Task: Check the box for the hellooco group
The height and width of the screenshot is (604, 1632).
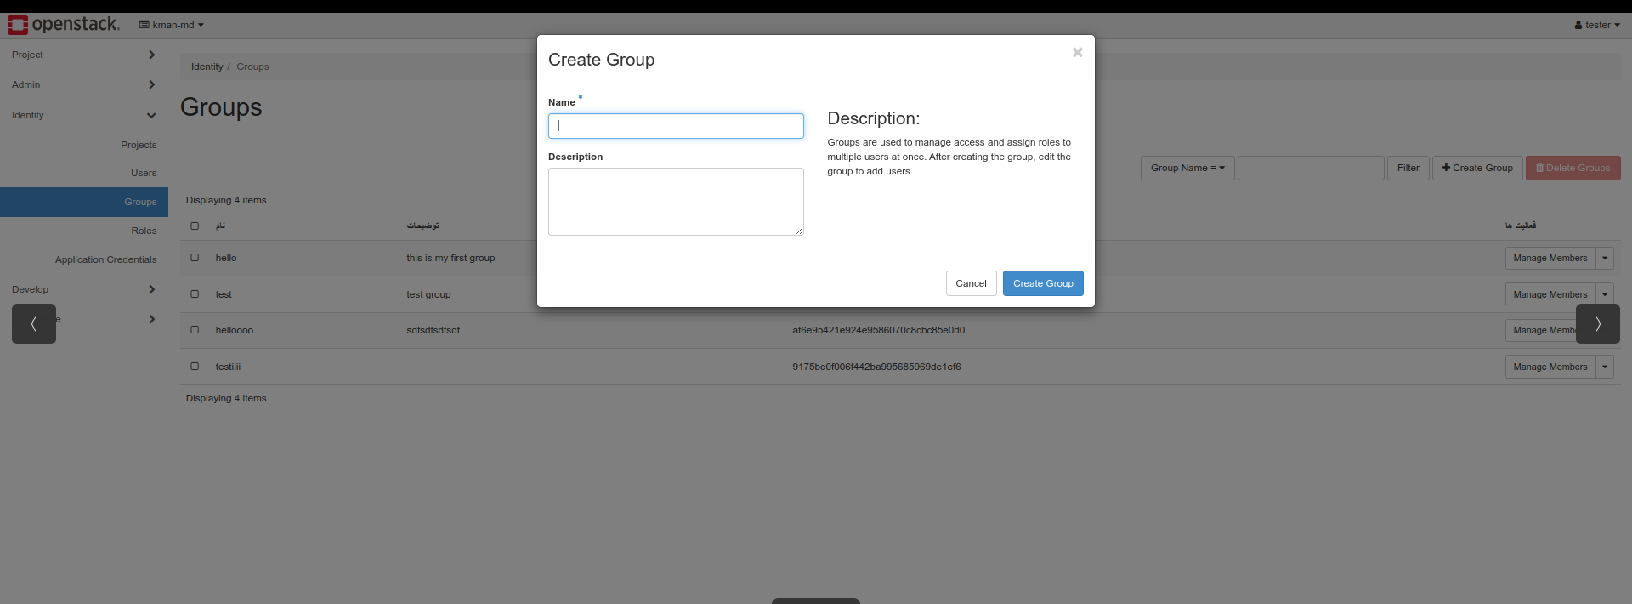Action: 194,330
